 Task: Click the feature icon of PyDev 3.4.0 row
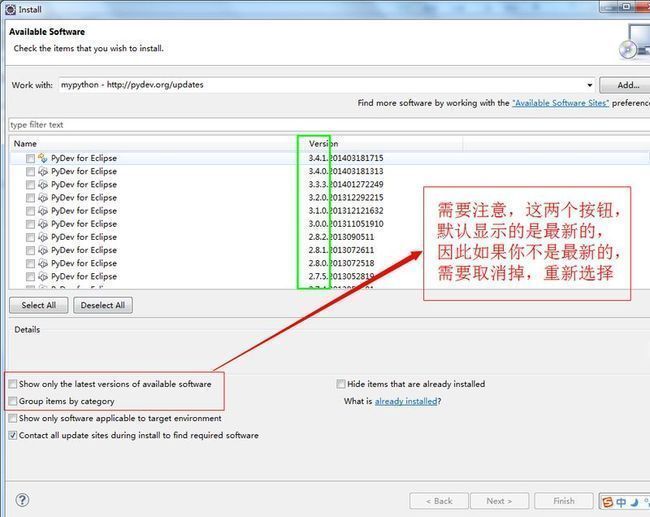point(43,171)
